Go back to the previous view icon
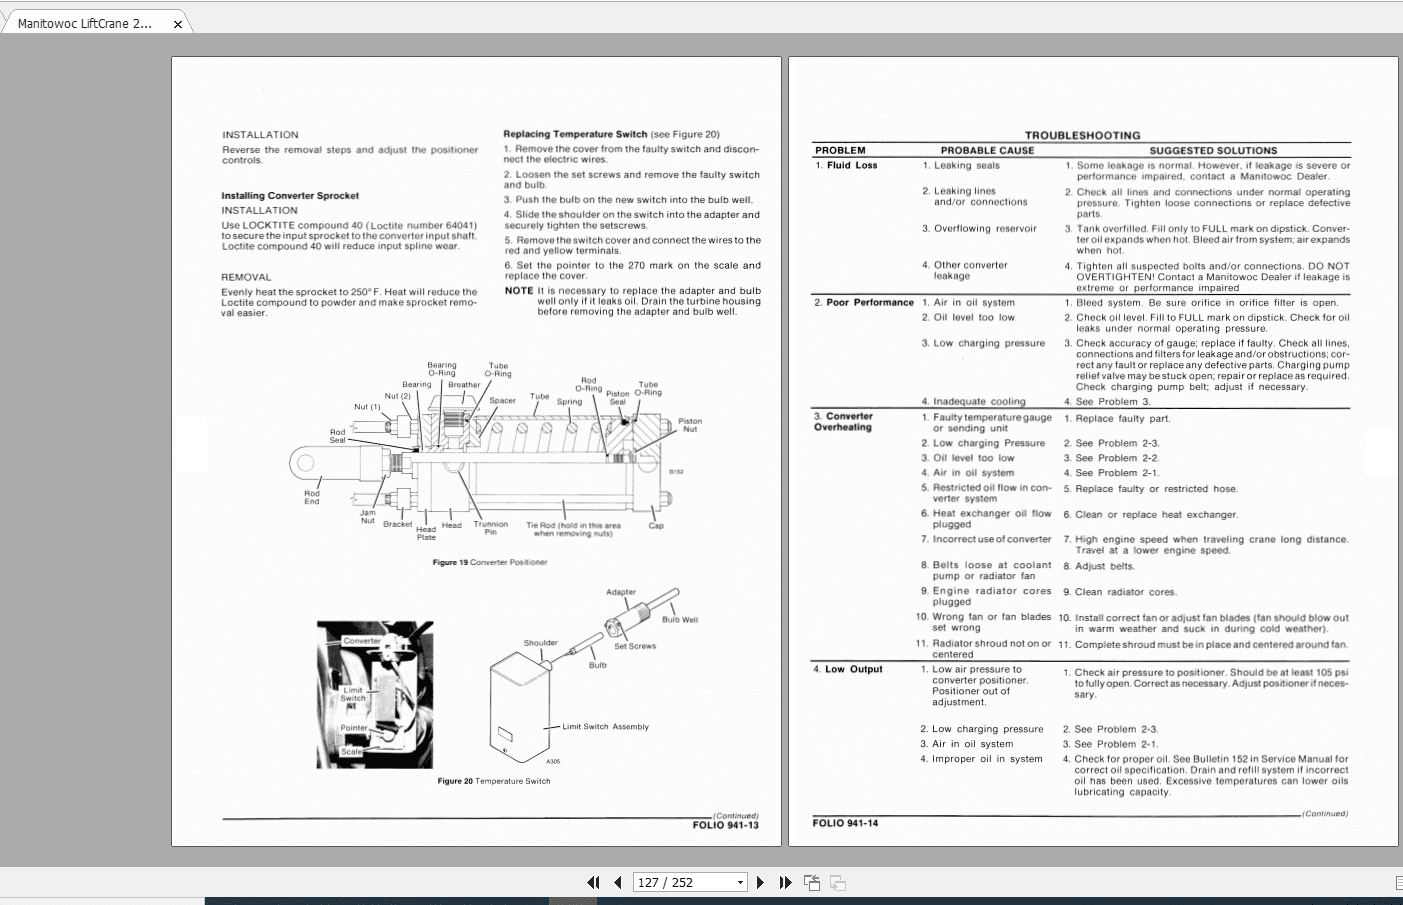Viewport: 1403px width, 905px height. pos(812,882)
